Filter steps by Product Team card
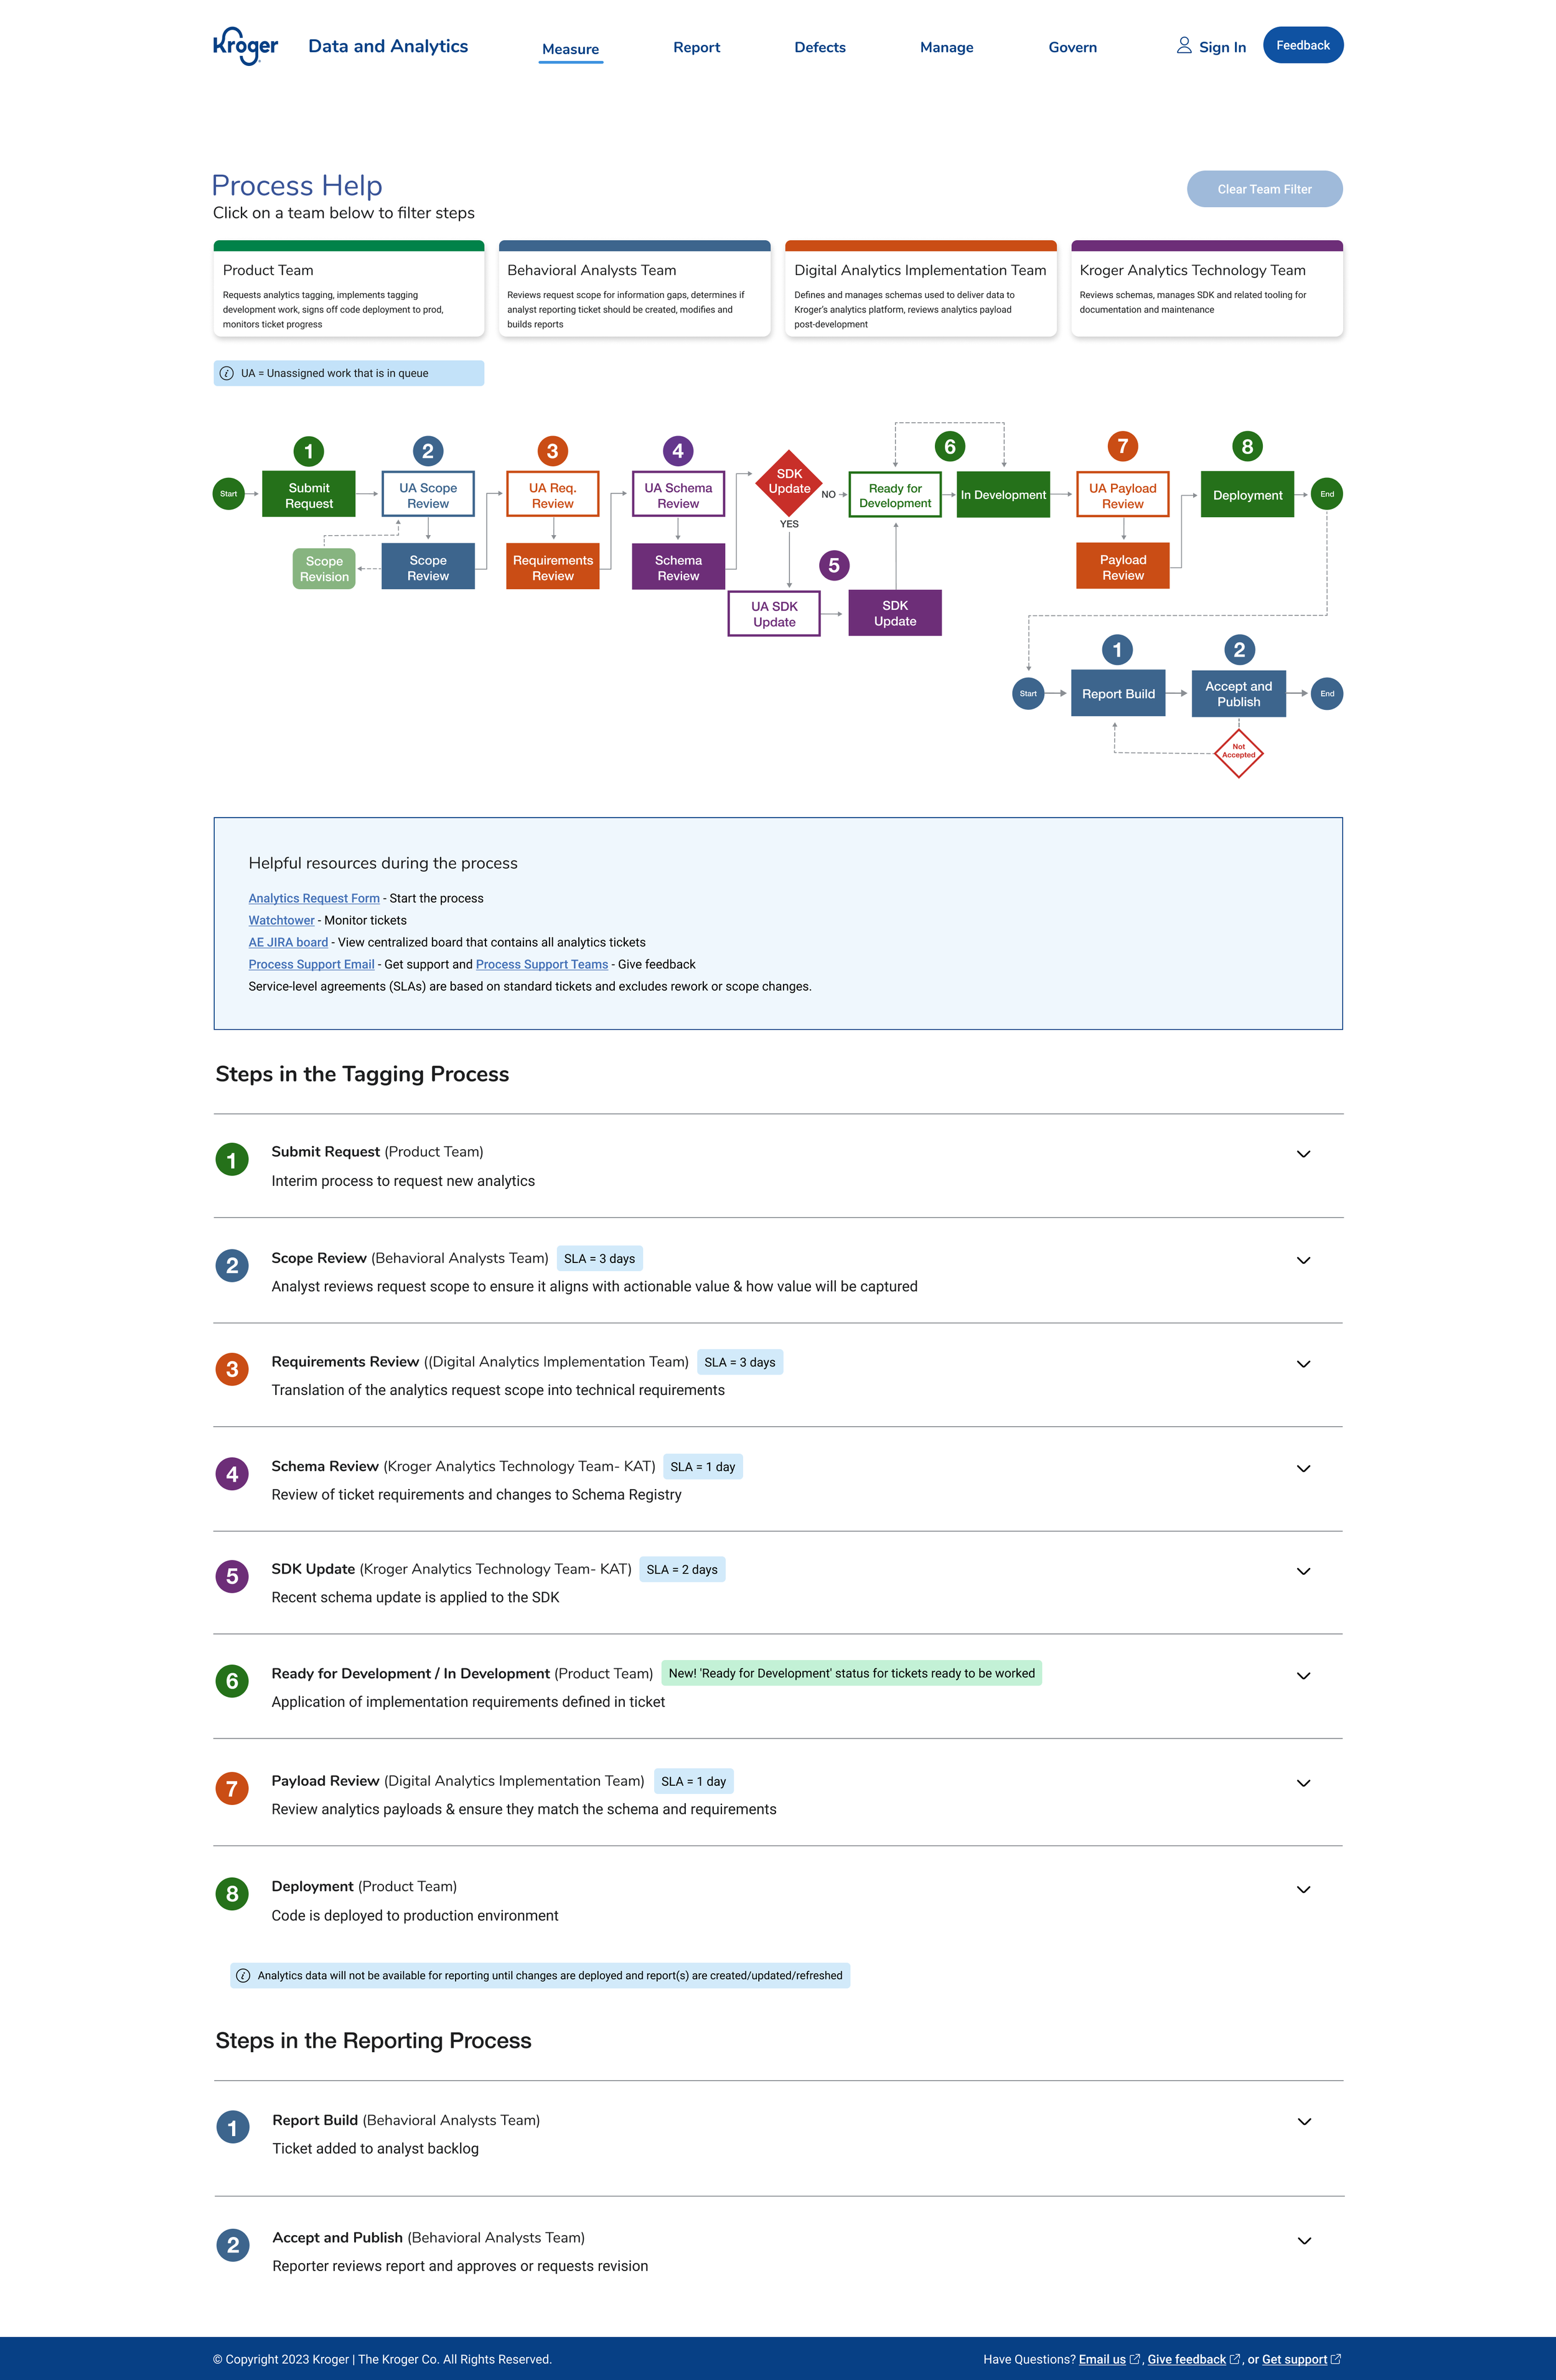 click(x=348, y=290)
